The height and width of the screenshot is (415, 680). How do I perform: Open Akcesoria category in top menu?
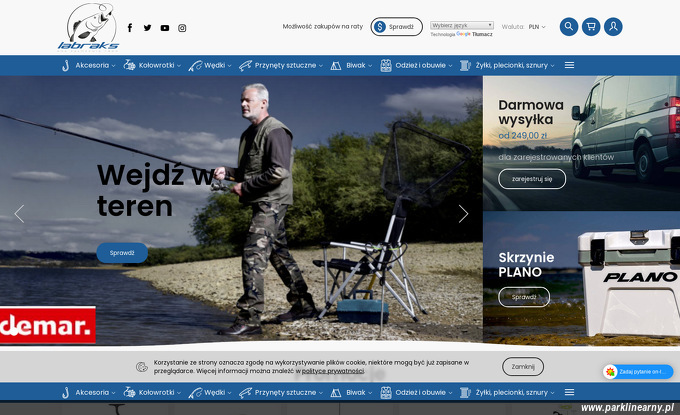click(92, 65)
